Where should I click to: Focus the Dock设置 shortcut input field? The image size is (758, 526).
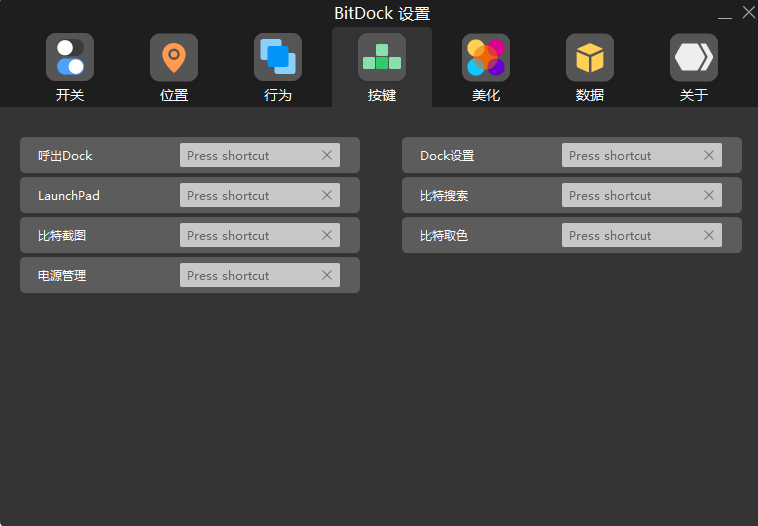(641, 155)
